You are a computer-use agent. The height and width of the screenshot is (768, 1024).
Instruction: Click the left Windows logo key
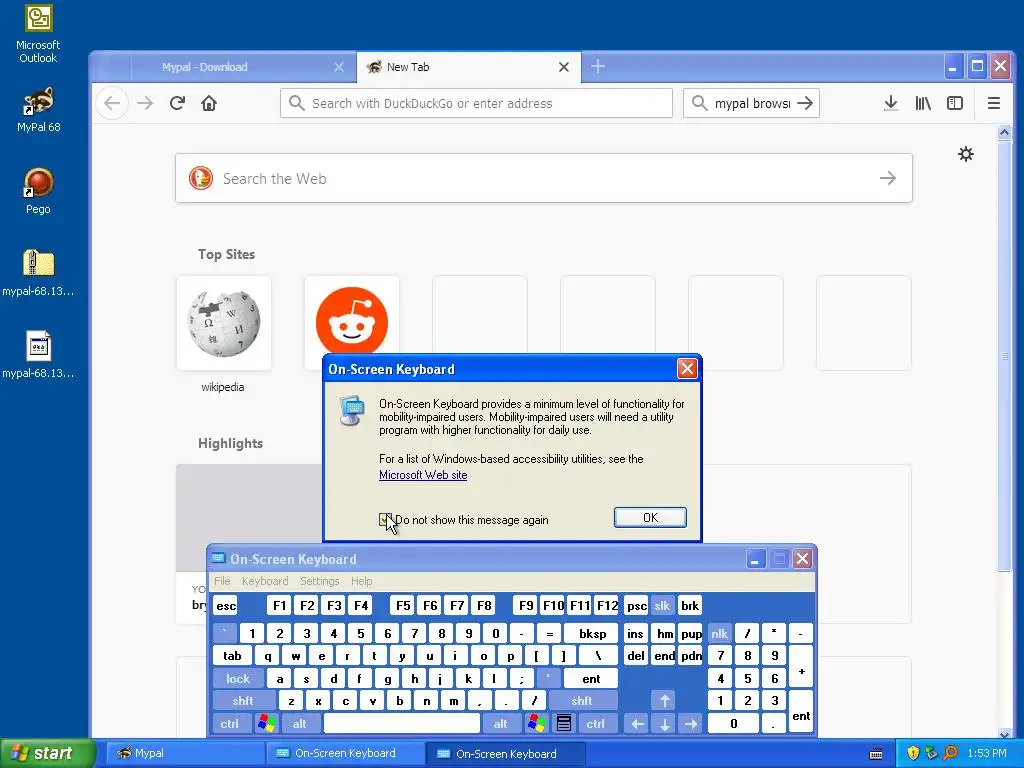(266, 724)
